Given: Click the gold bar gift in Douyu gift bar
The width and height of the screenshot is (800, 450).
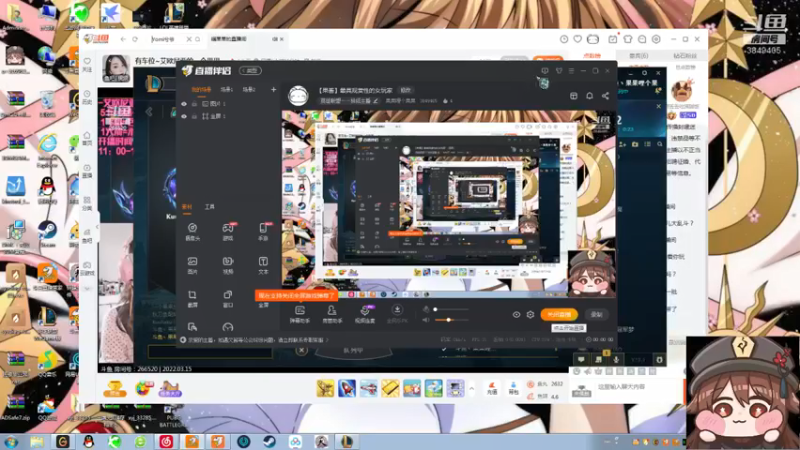Looking at the screenshot, I should [390, 388].
